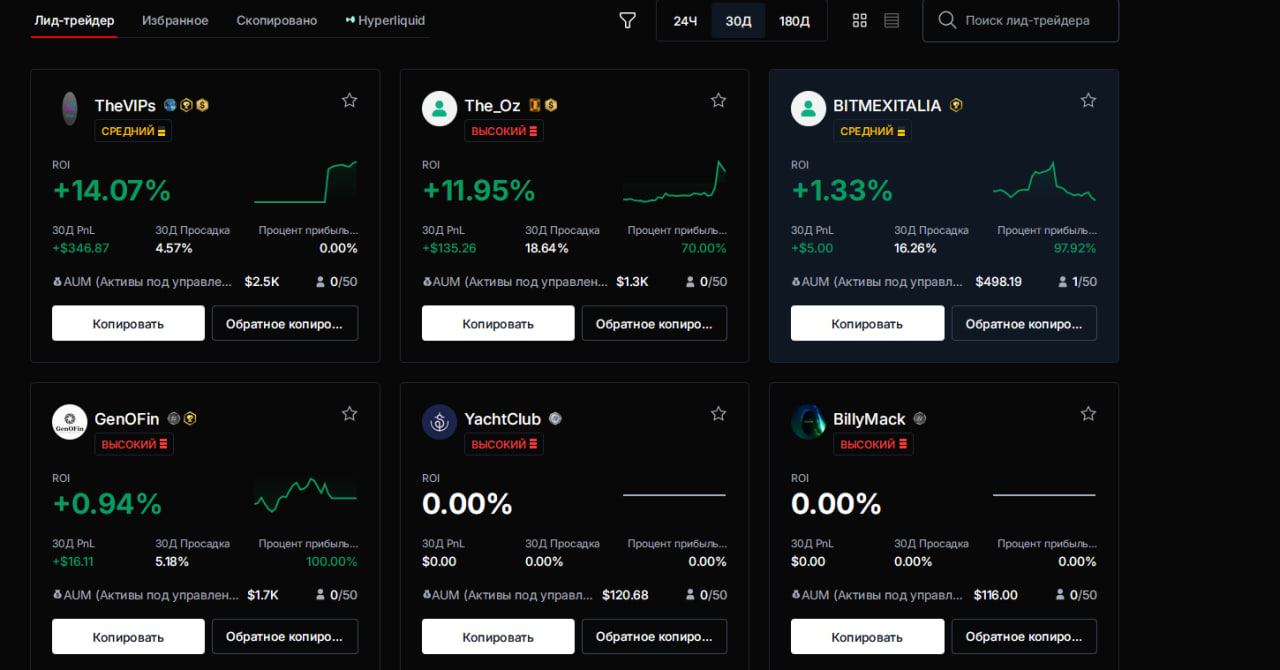
Task: Click the badge next to BITMEXITALIA name
Action: pyautogui.click(x=956, y=105)
